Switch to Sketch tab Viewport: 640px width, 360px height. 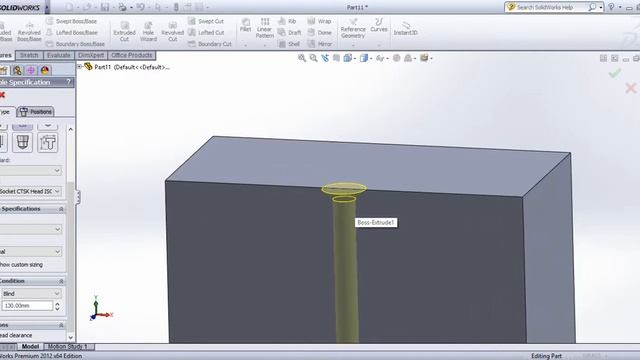(29, 55)
